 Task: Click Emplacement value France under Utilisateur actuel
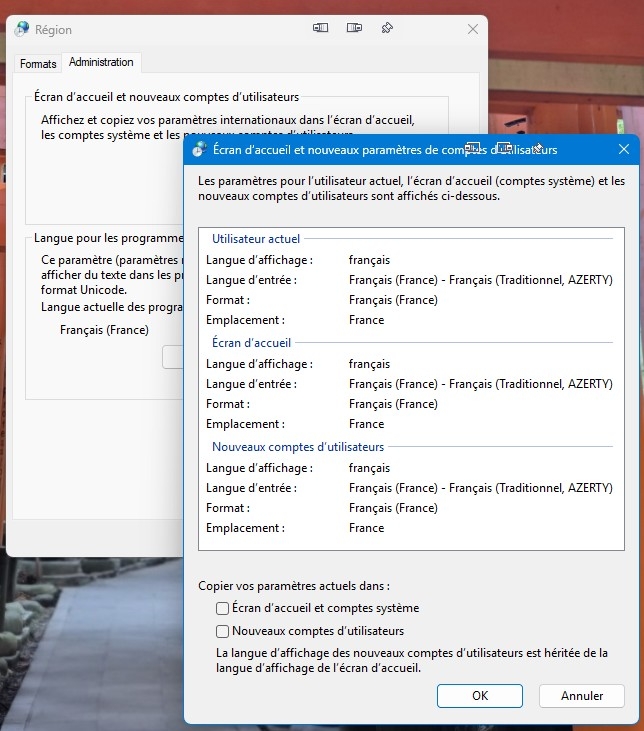pyautogui.click(x=367, y=320)
